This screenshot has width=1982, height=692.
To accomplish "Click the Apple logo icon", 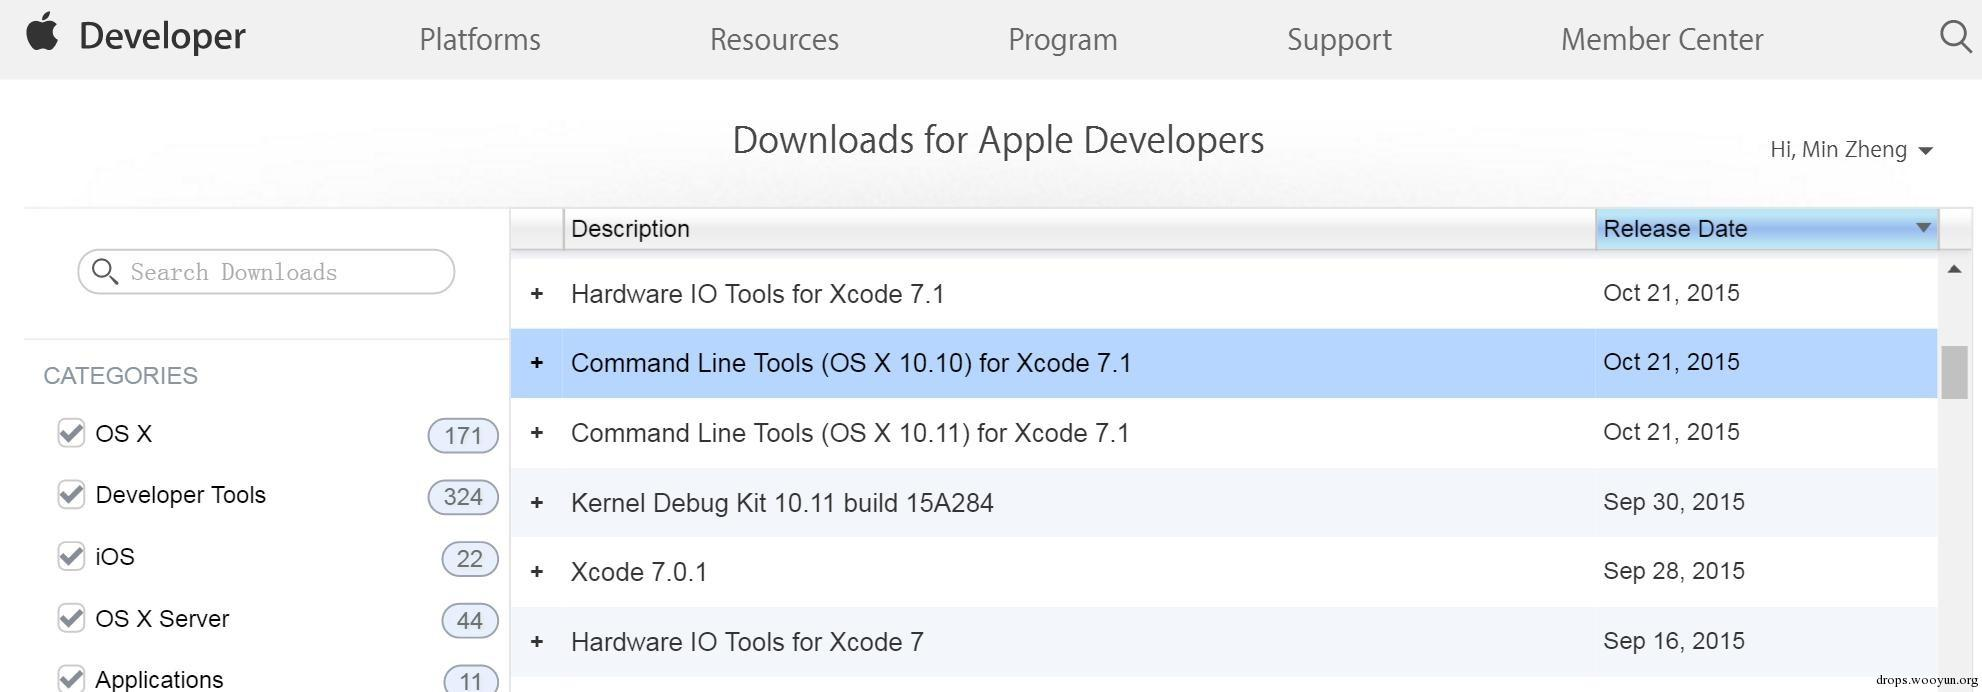I will (x=42, y=32).
